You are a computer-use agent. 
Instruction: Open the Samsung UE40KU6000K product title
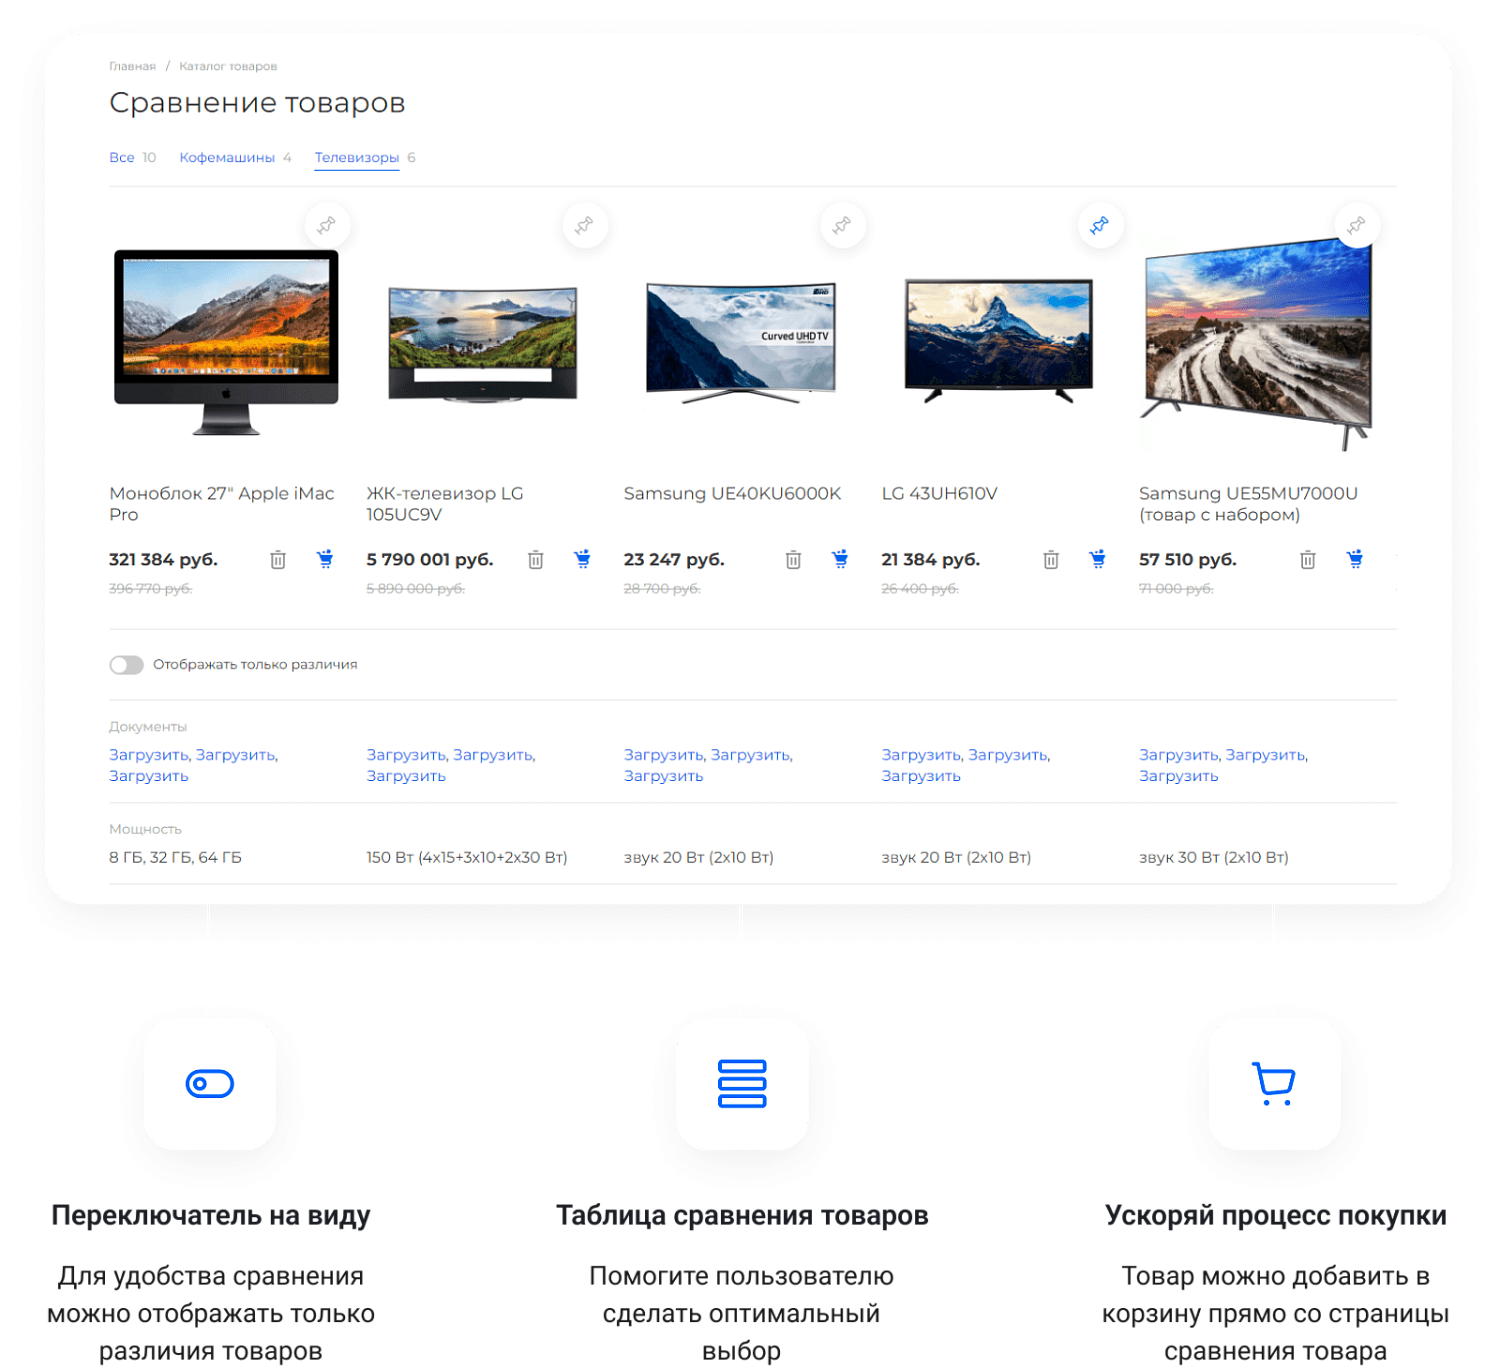[732, 494]
